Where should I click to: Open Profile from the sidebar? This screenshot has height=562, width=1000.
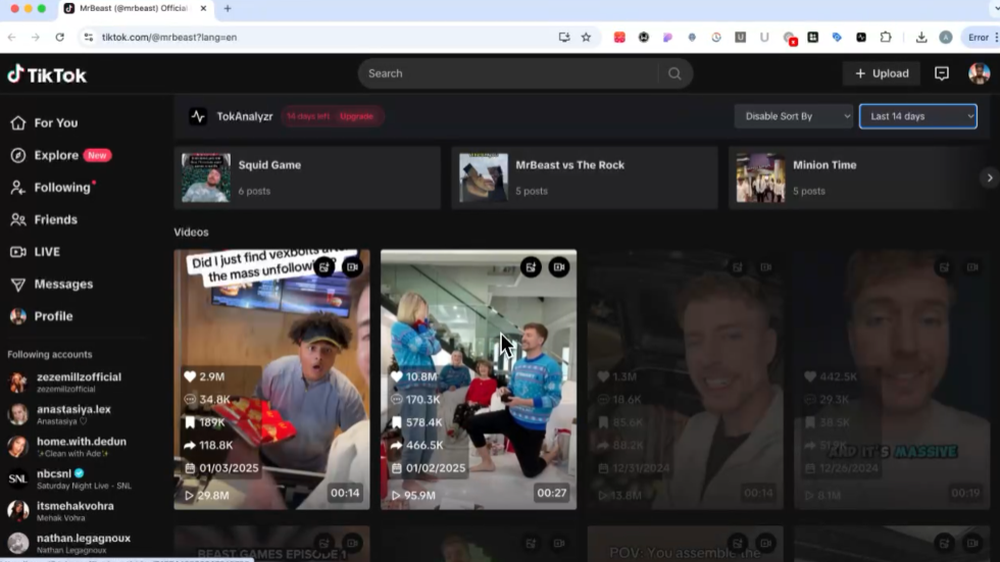coord(41,316)
